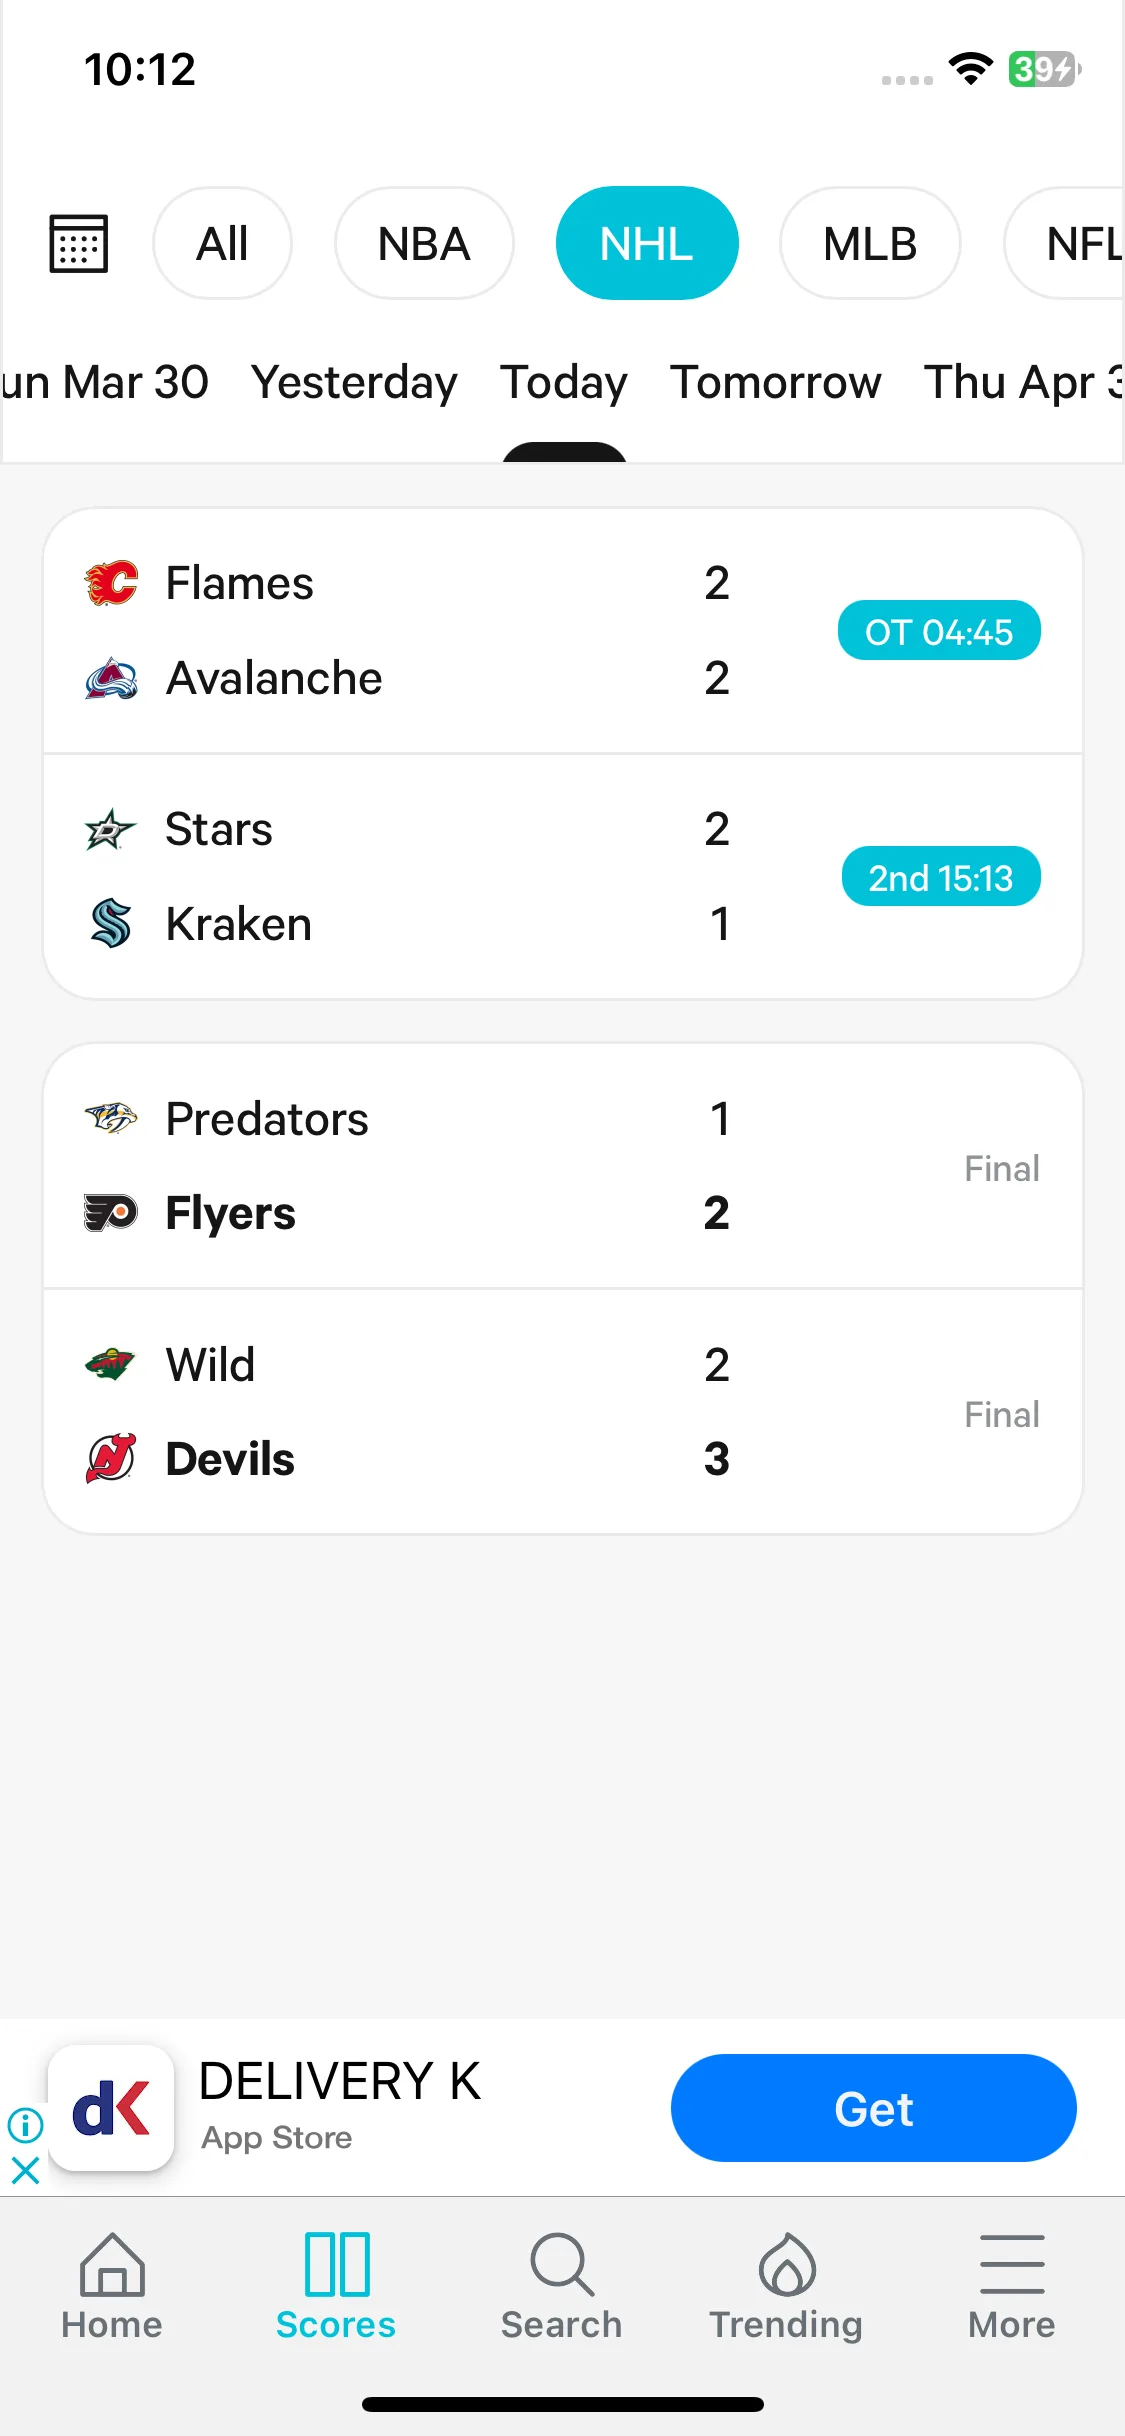Open the Wild vs Devils final game
Screen dimensions: 1125x2436
point(563,1411)
